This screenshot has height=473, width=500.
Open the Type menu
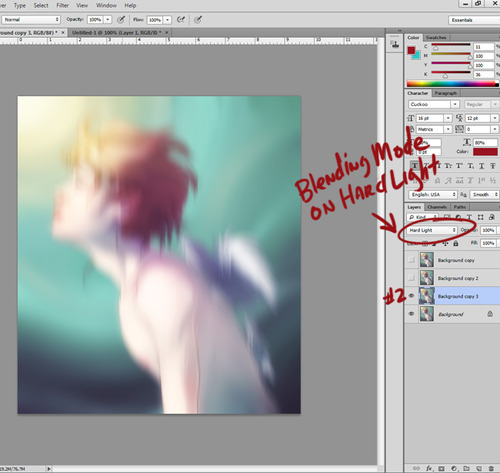click(20, 5)
